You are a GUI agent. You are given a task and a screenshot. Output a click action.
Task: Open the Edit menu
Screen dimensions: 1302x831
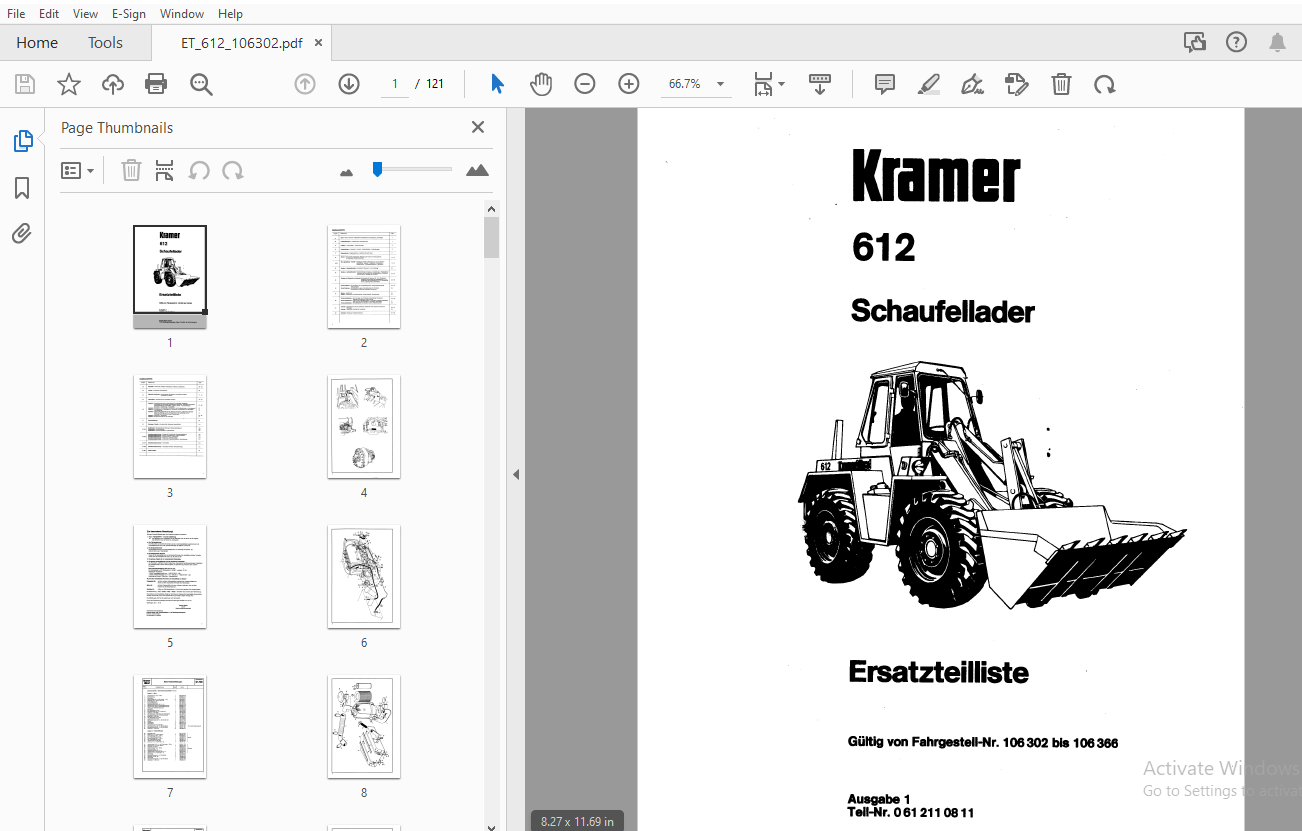coord(49,14)
